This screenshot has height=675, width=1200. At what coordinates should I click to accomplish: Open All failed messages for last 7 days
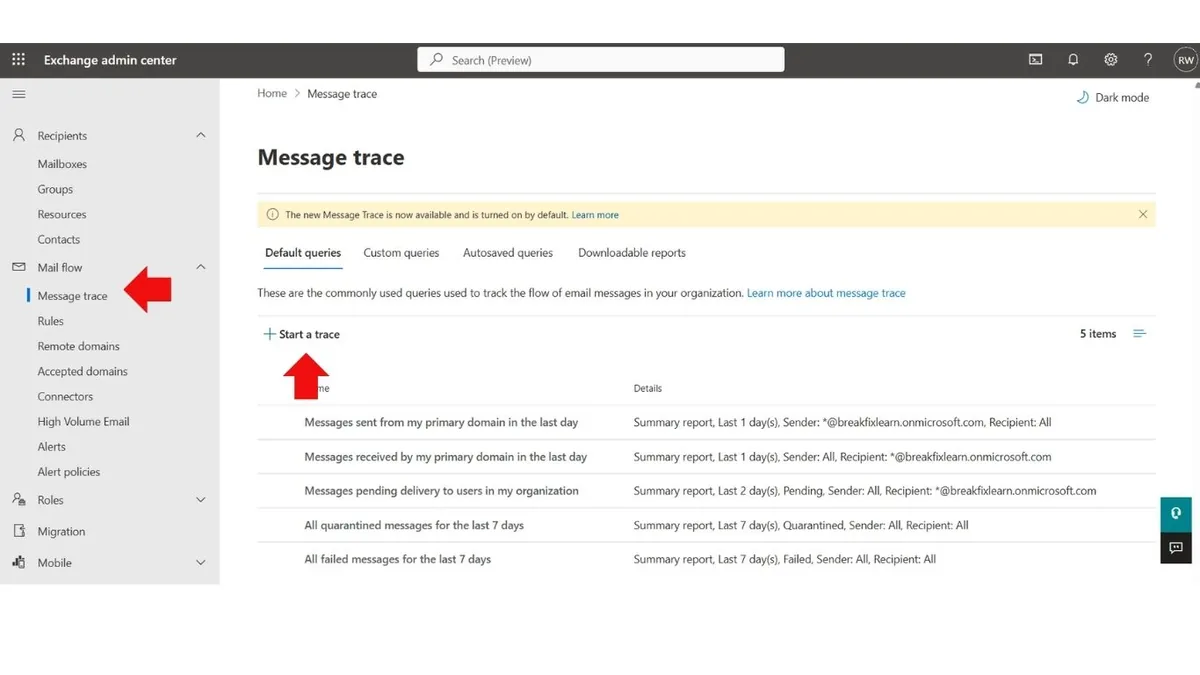(398, 559)
